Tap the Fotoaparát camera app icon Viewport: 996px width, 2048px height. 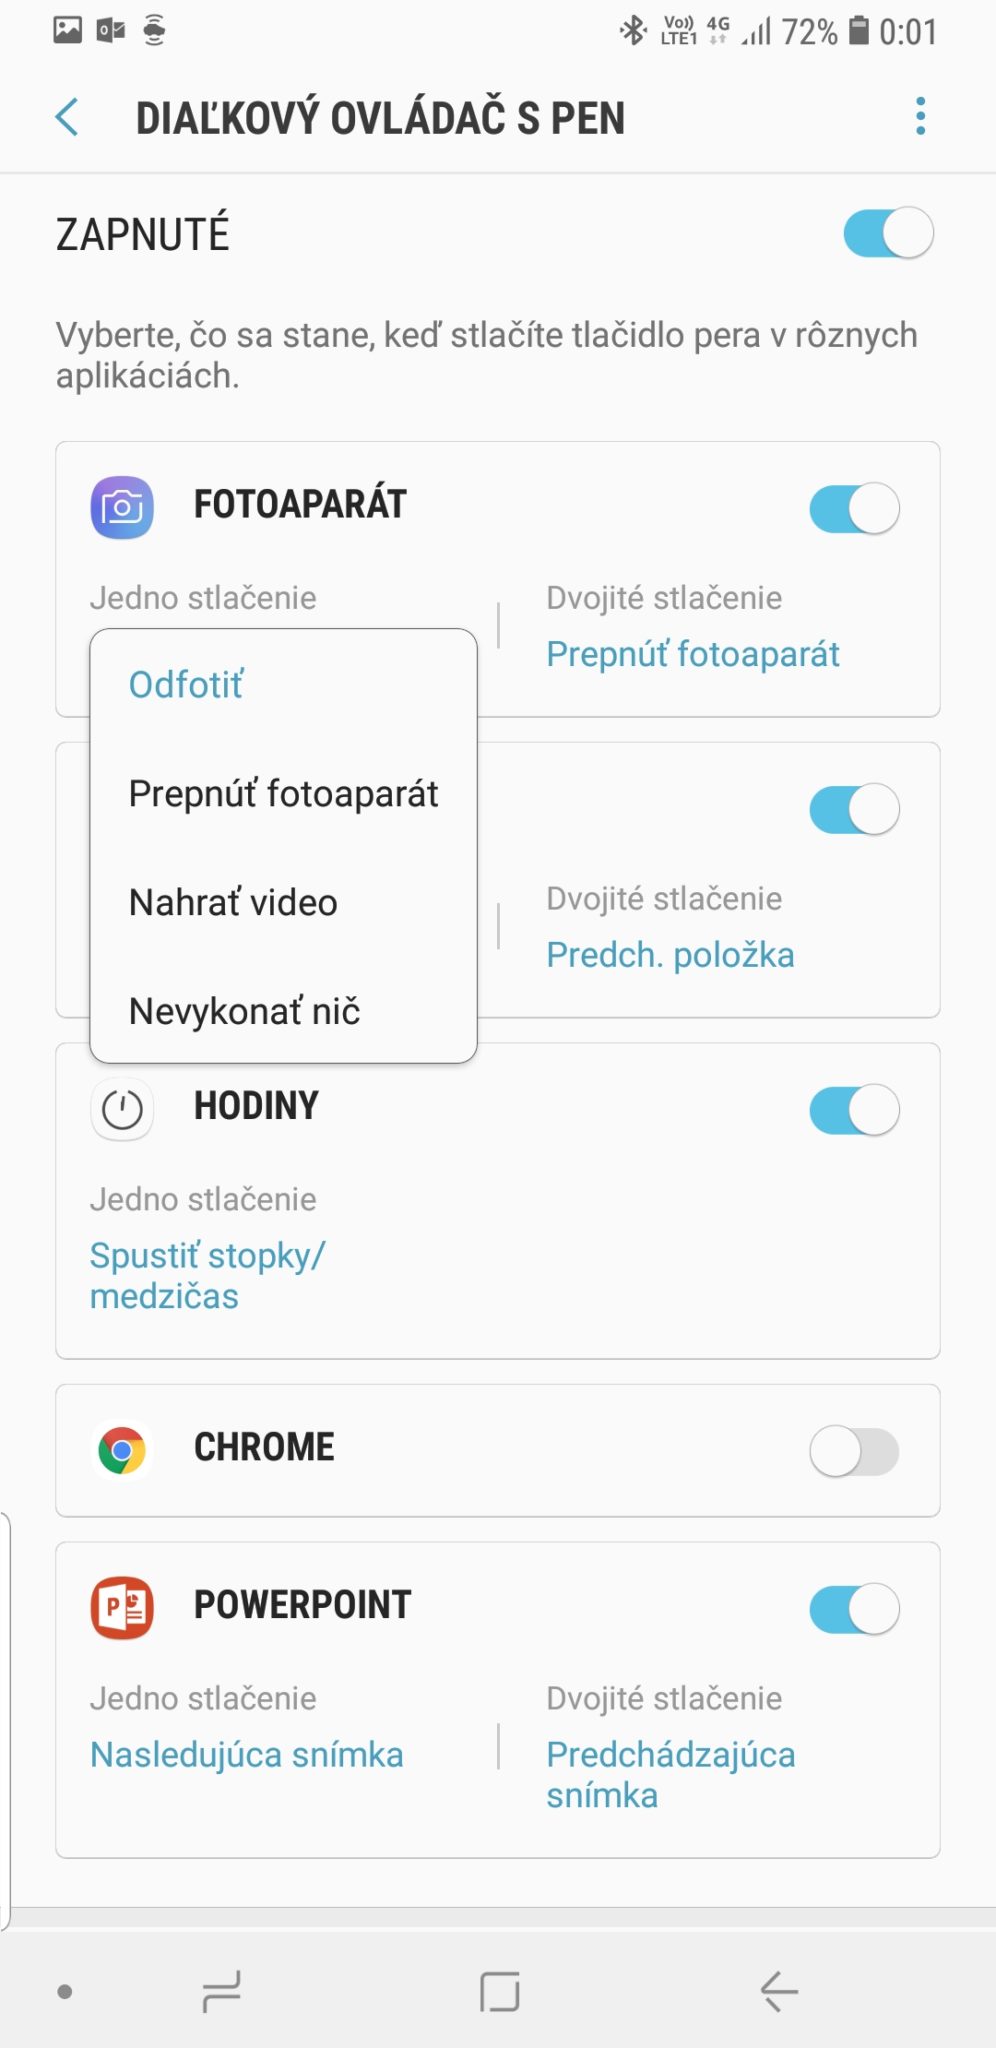pos(122,507)
